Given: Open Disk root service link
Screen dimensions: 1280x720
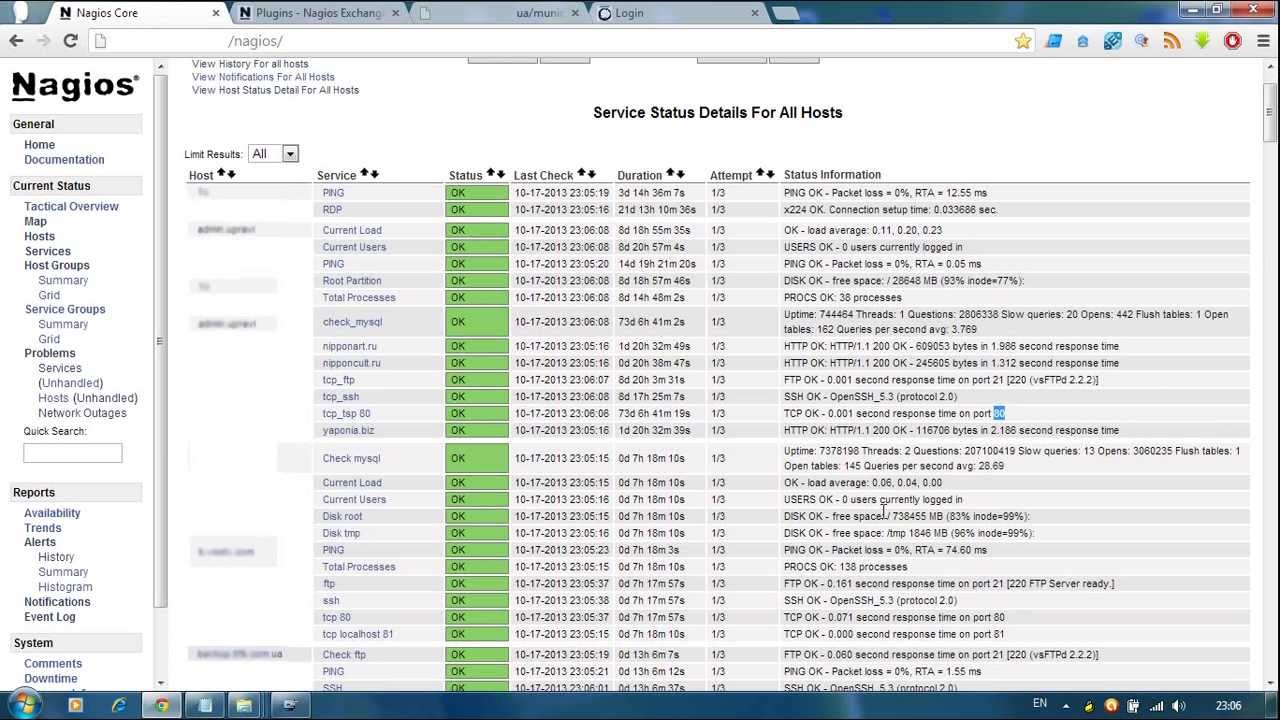Looking at the screenshot, I should [x=342, y=516].
